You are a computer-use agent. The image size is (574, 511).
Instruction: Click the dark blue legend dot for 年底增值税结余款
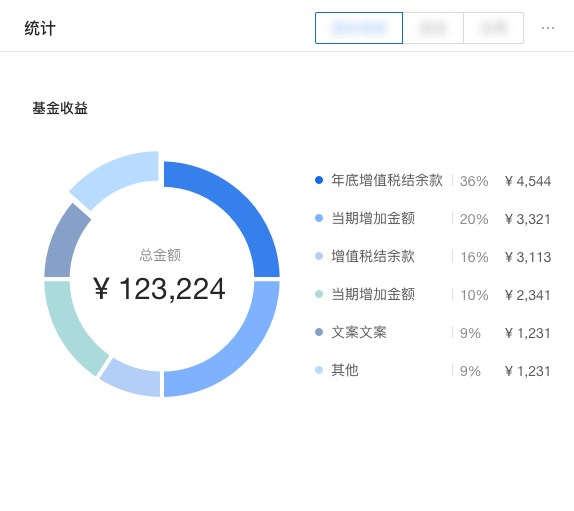(x=319, y=180)
